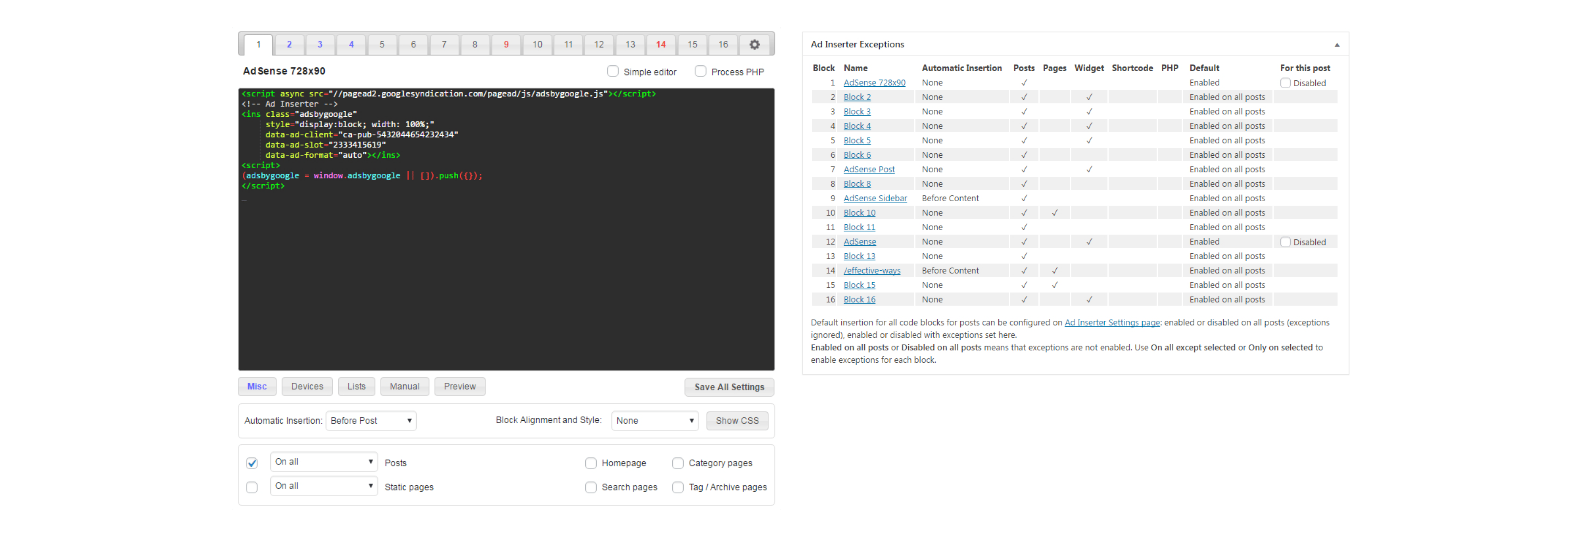Click the 'For this post' column header
The height and width of the screenshot is (538, 1582).
[x=1305, y=68]
